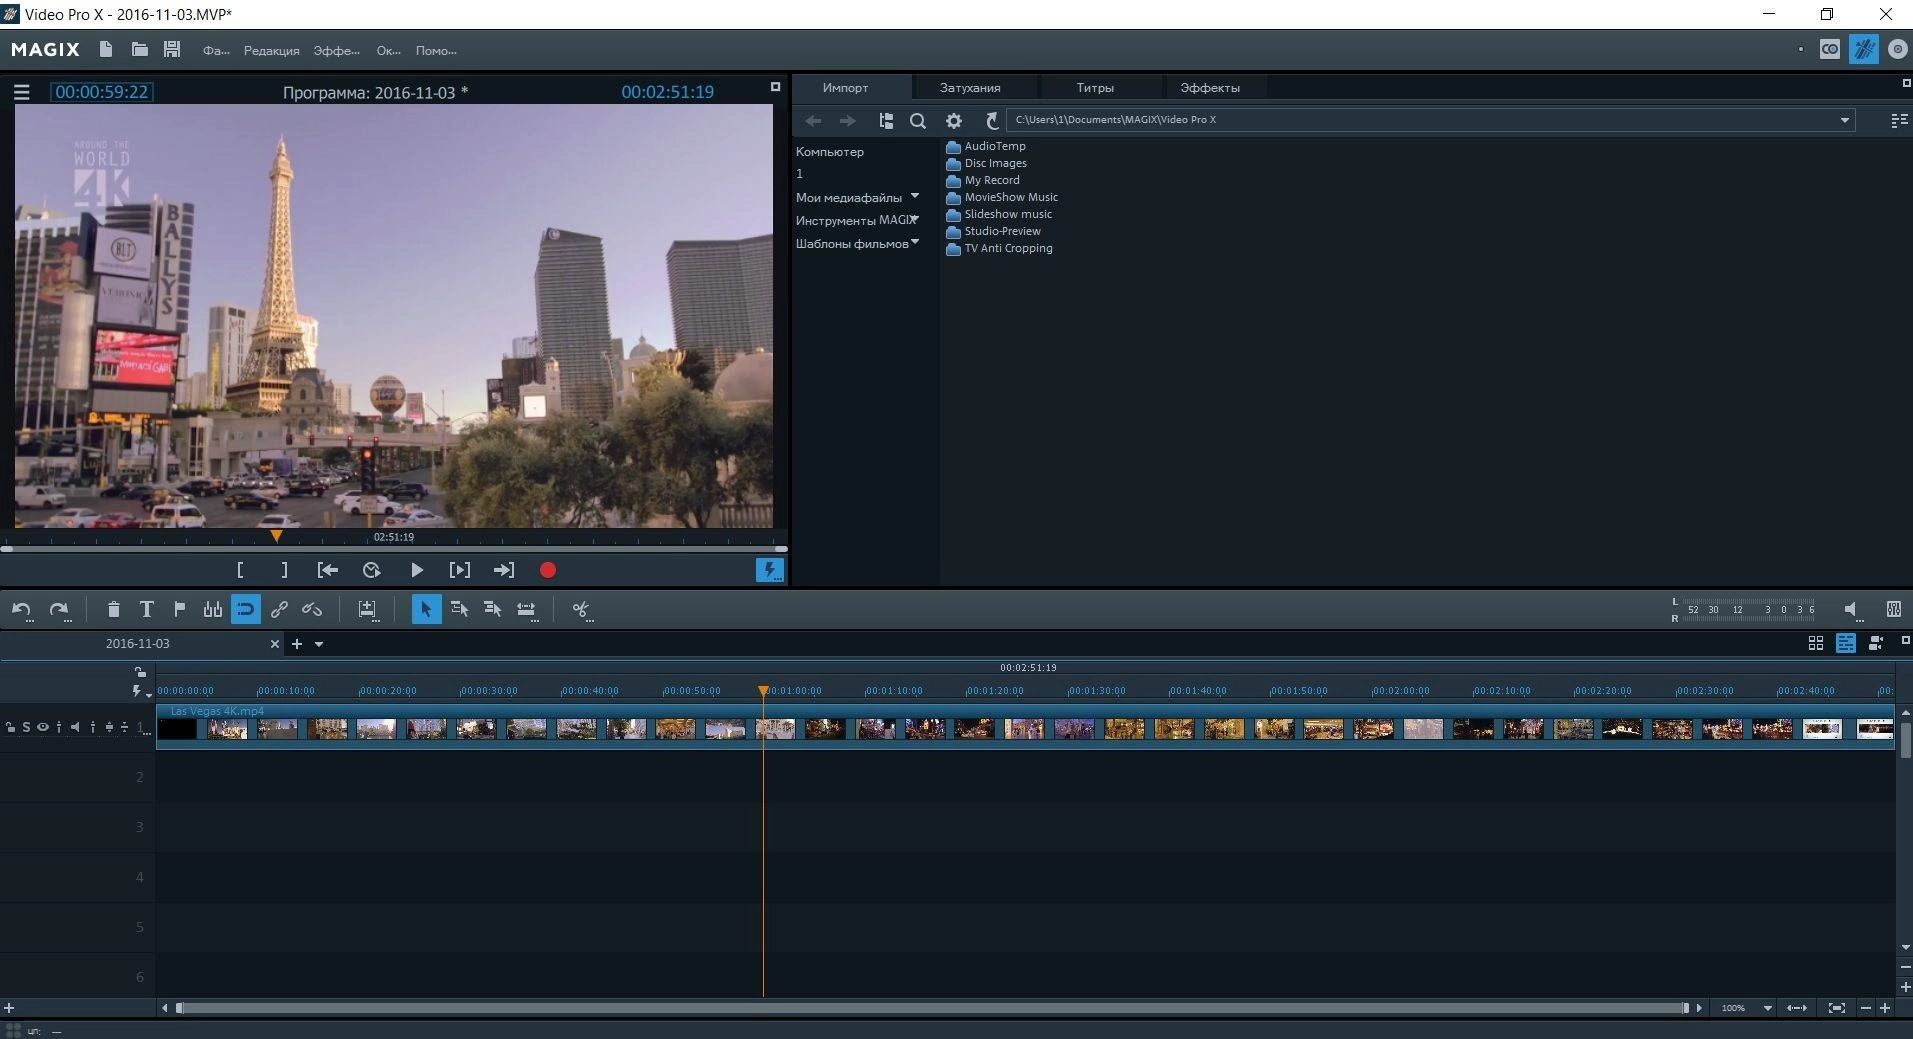Select the stretch mouse mode tool
The image size is (1913, 1039).
[526, 609]
